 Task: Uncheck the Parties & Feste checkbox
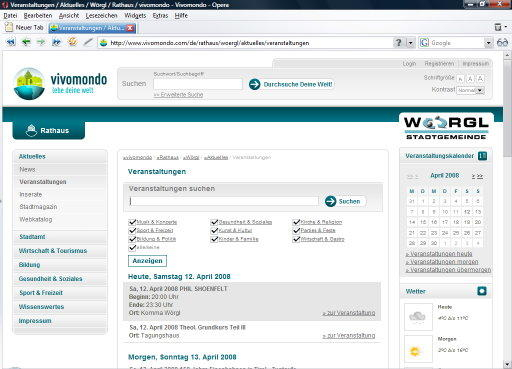[x=296, y=230]
